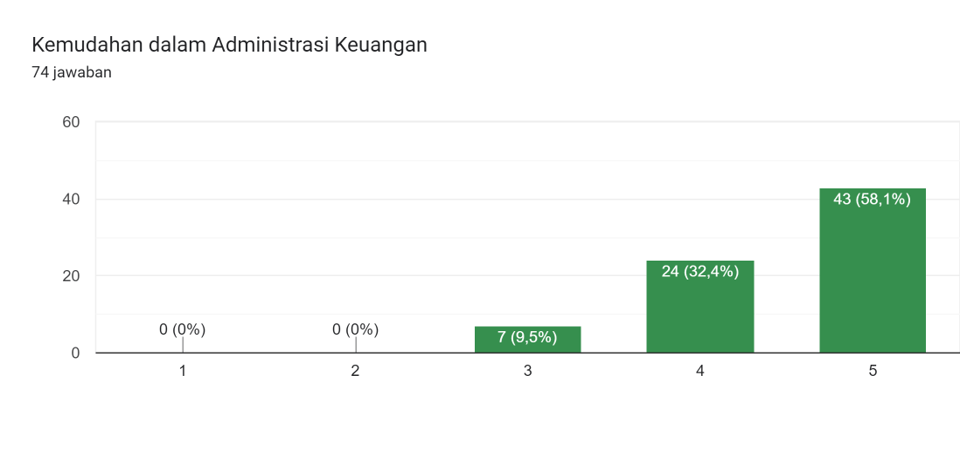The image size is (960, 449).
Task: Click the y-axis value 40
Action: click(x=71, y=199)
